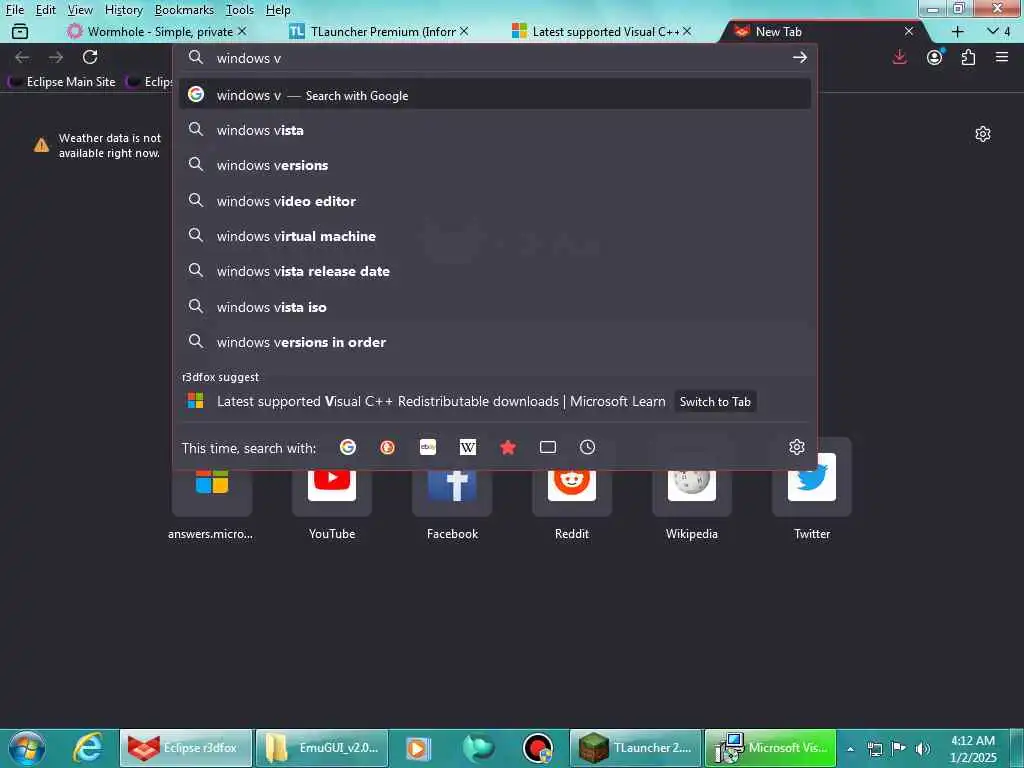Search this time with eBay

428,447
